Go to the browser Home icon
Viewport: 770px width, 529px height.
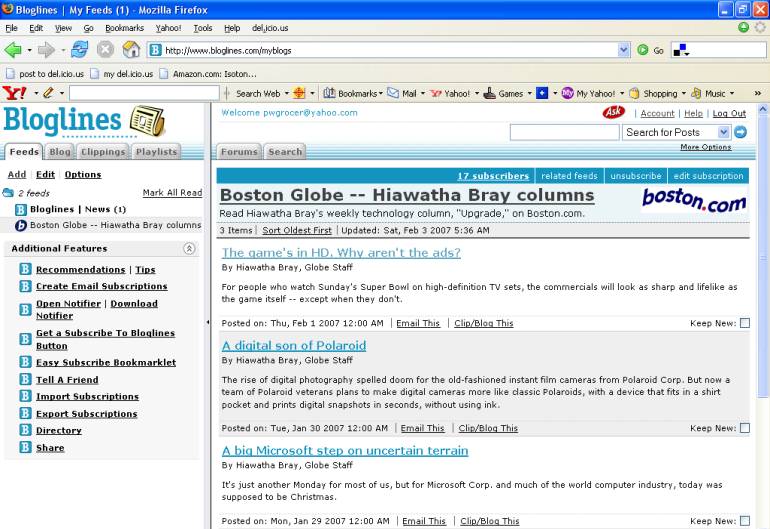(x=131, y=50)
